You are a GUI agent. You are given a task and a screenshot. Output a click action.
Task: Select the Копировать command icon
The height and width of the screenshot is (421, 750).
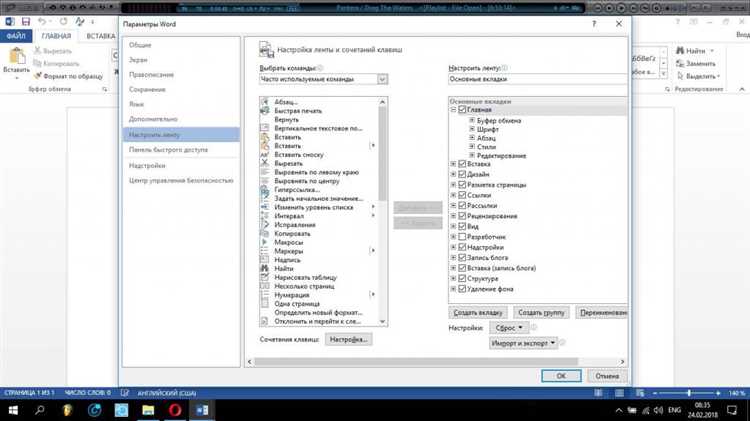point(265,233)
